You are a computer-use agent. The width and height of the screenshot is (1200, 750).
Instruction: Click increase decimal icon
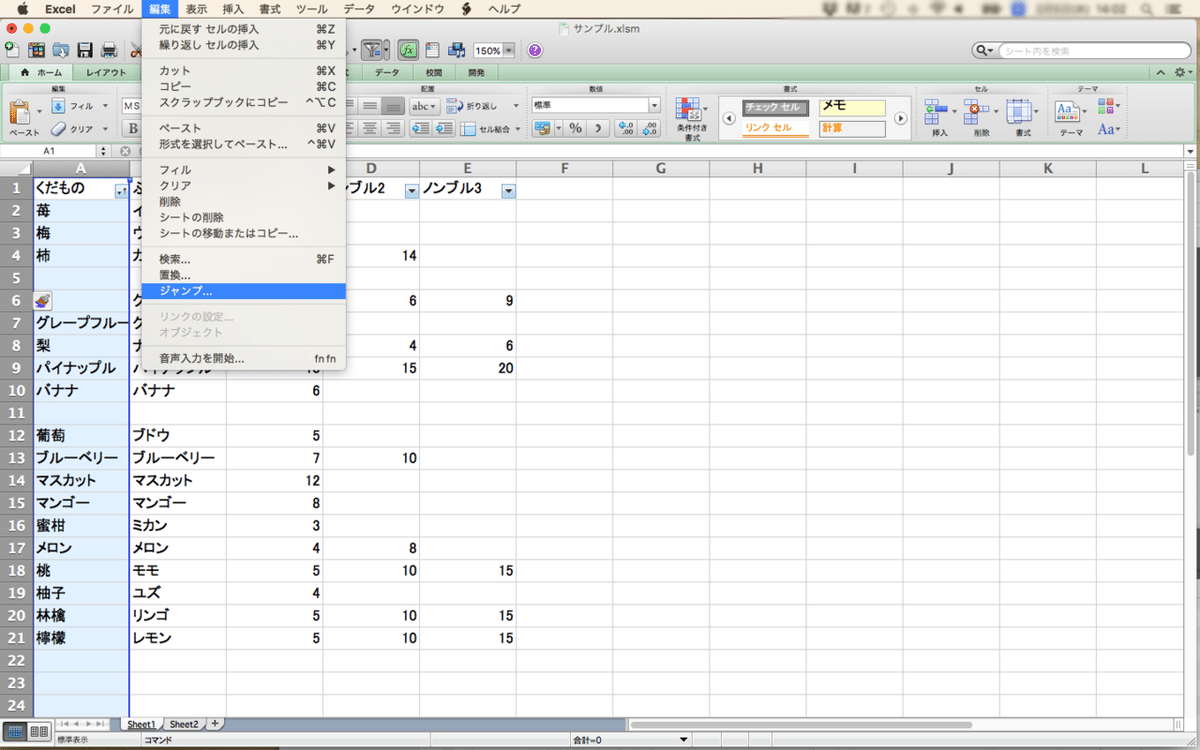(x=625, y=128)
